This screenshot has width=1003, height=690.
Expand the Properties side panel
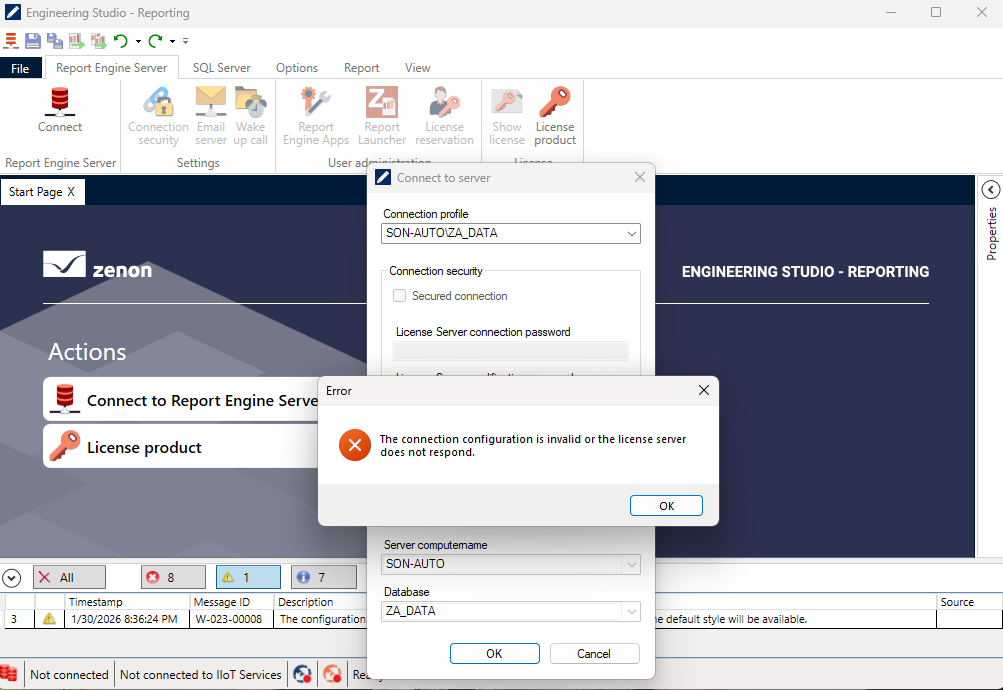click(x=991, y=190)
